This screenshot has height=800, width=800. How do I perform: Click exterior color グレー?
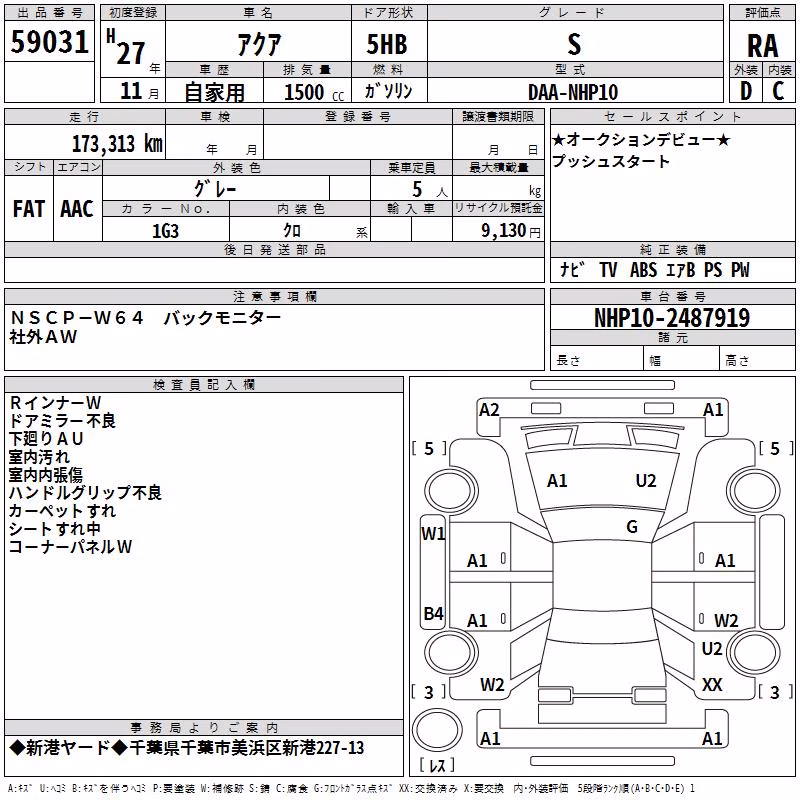[215, 189]
